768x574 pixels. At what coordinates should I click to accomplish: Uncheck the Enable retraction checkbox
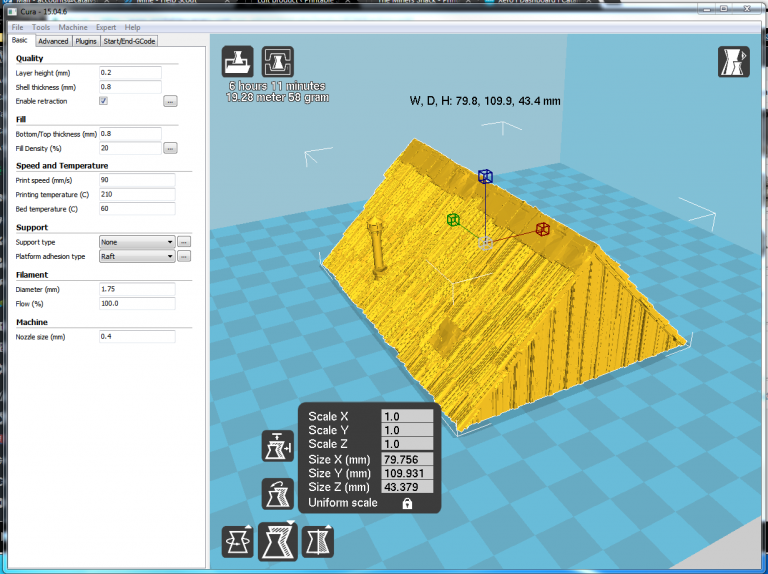click(104, 101)
